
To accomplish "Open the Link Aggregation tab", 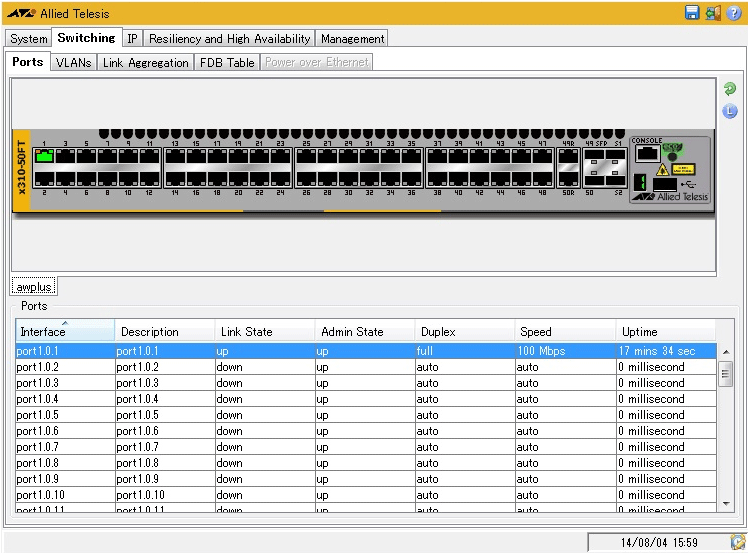I will pyautogui.click(x=145, y=62).
